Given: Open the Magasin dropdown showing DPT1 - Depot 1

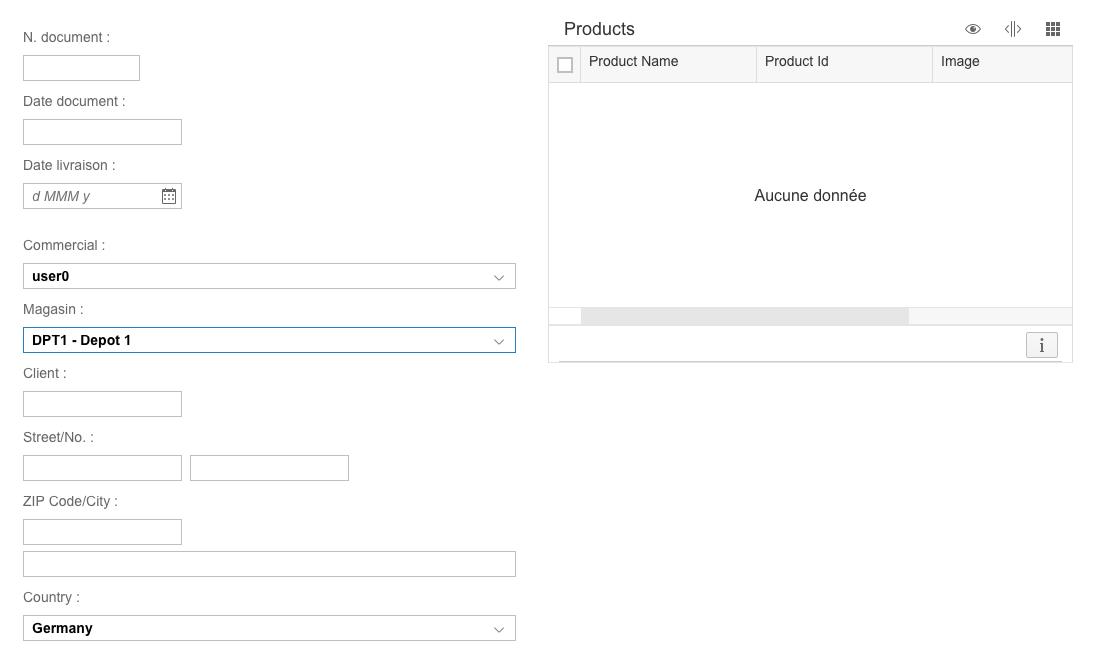Looking at the screenshot, I should click(269, 340).
